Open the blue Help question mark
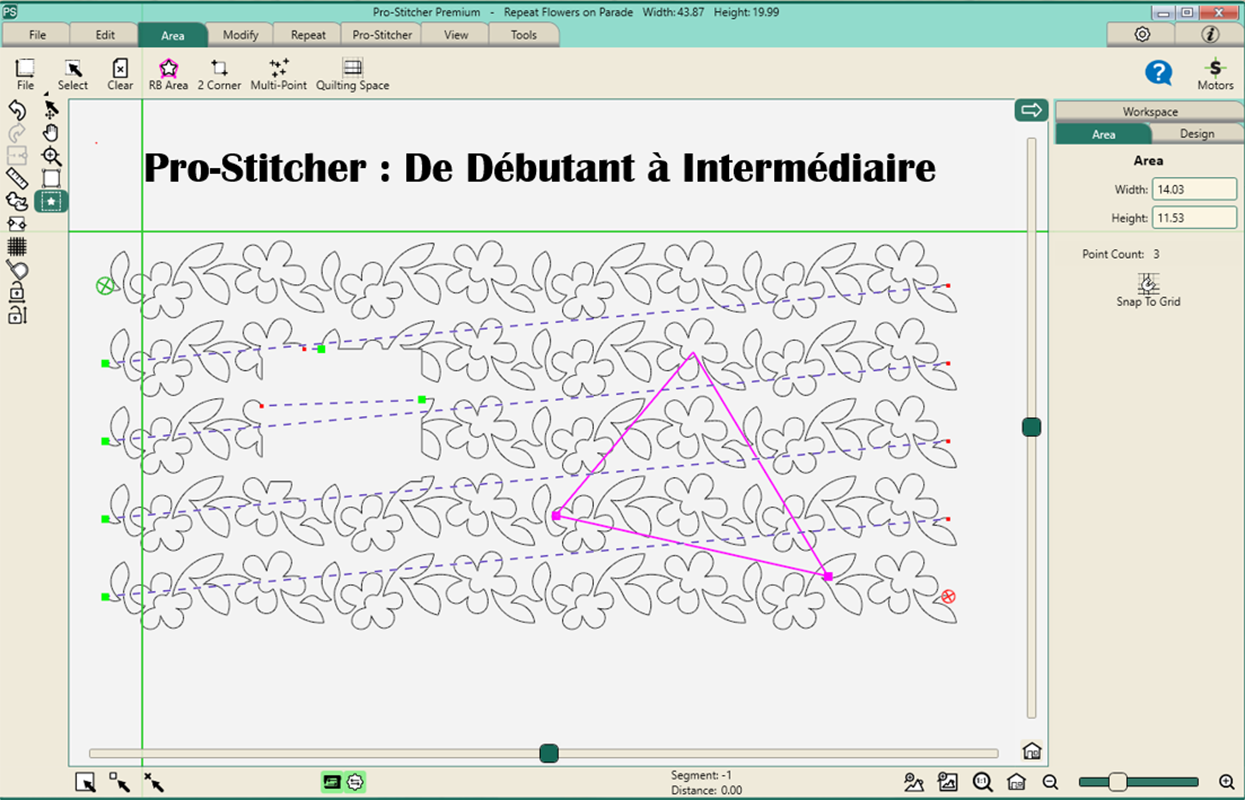Image resolution: width=1245 pixels, height=800 pixels. (1158, 72)
